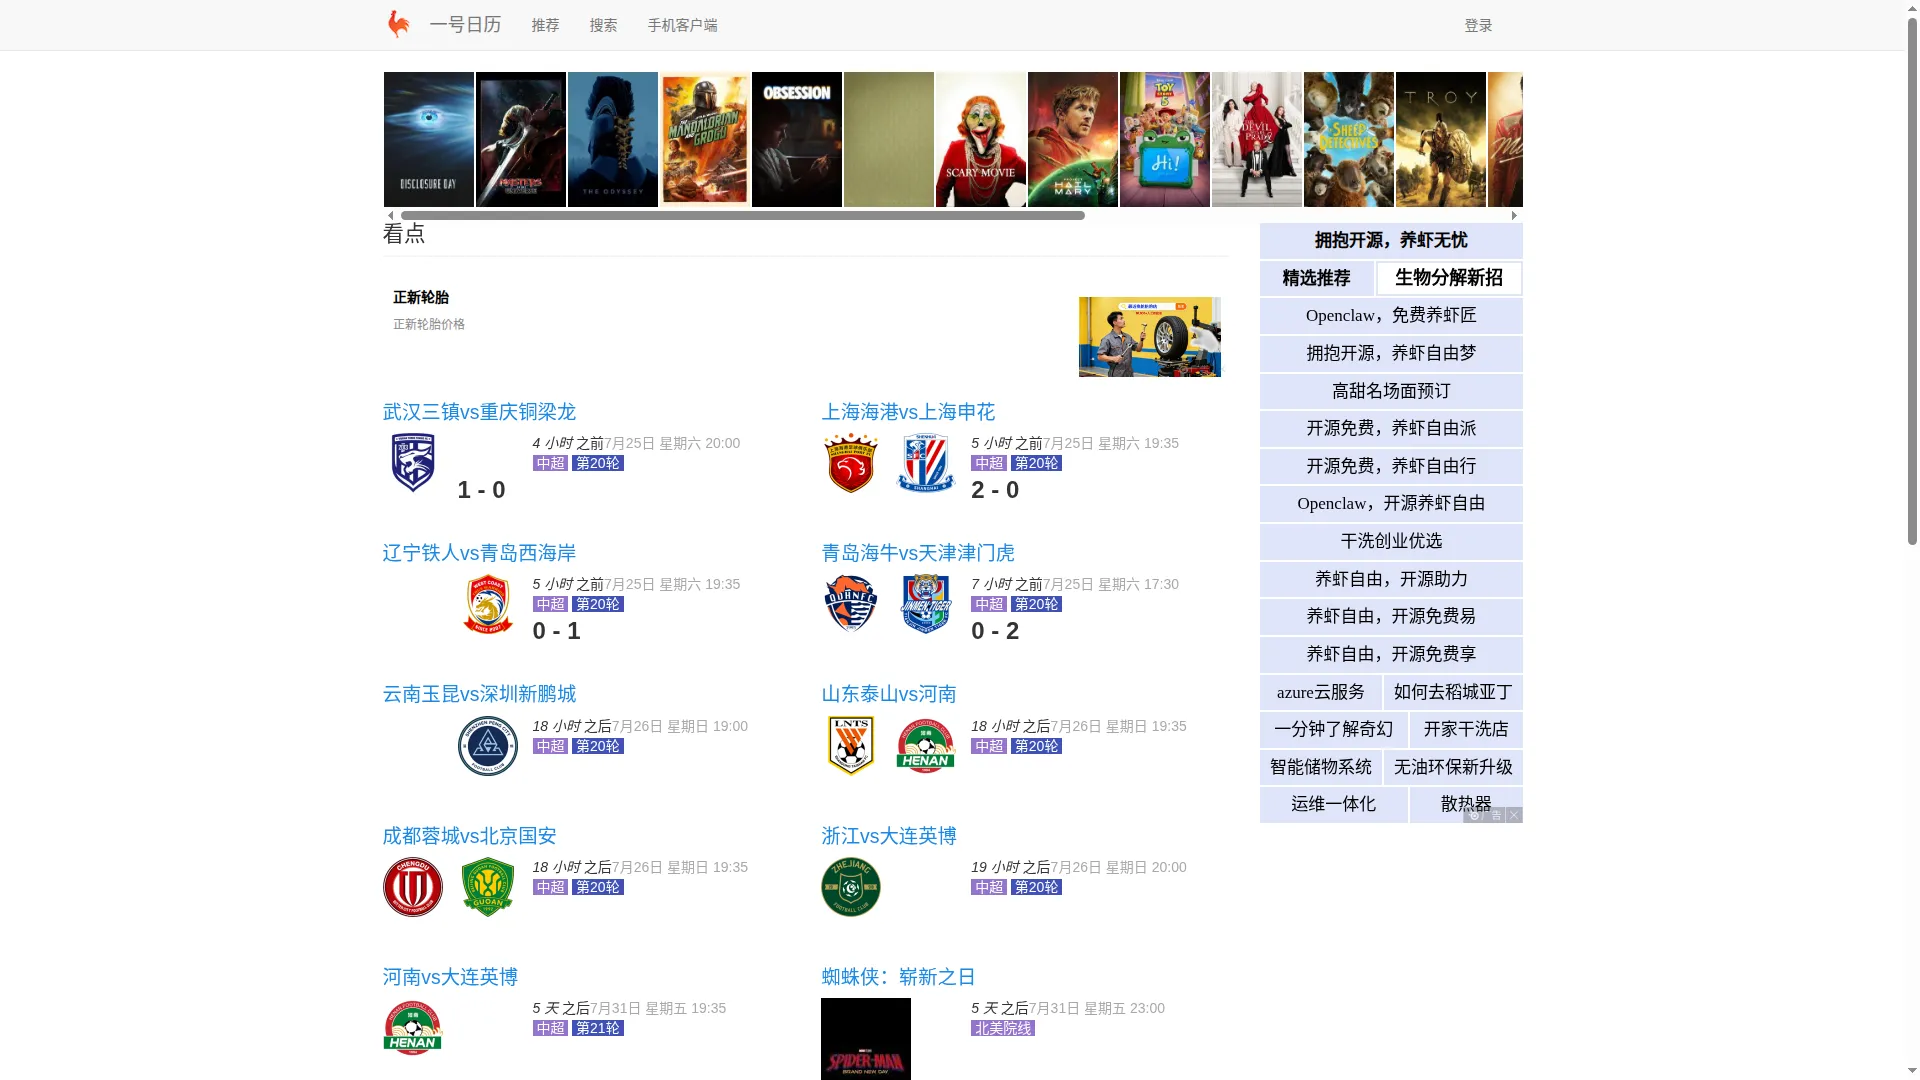Image resolution: width=1920 pixels, height=1080 pixels.
Task: Open Sheep Detectives poster
Action: coord(1349,139)
